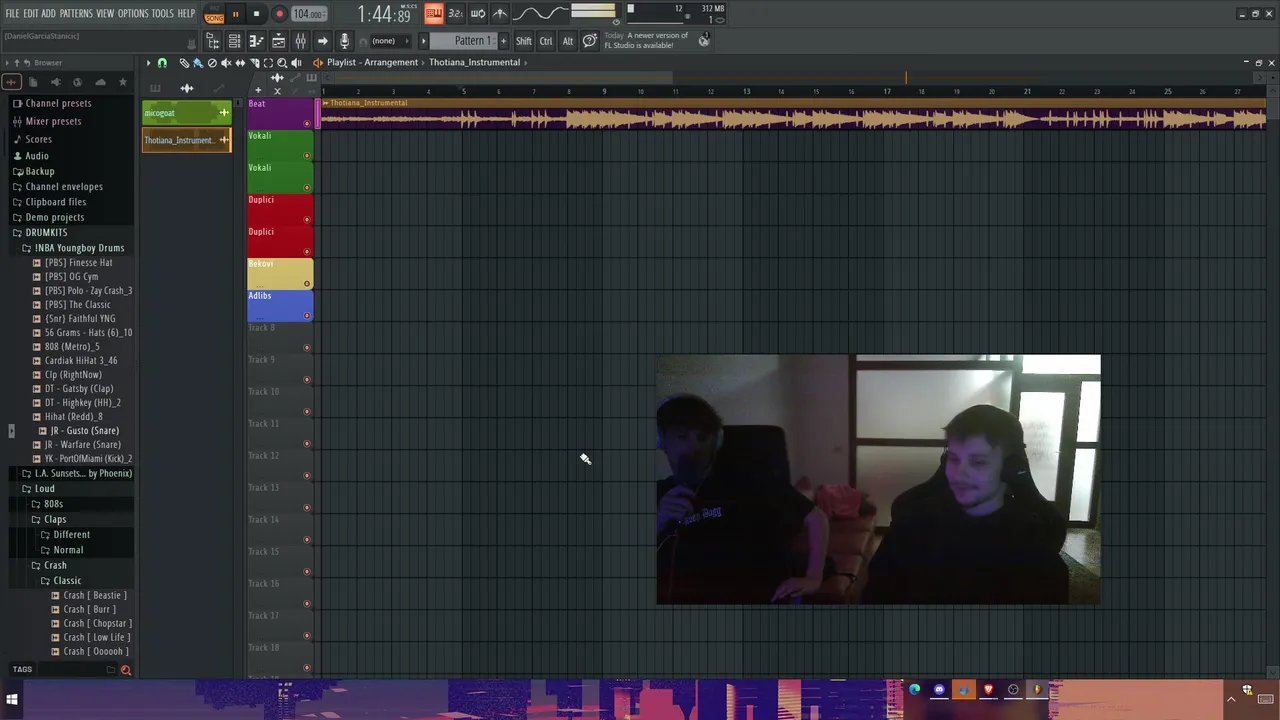Select the micogoat clip in picker
Image resolution: width=1280 pixels, height=720 pixels.
187,113
